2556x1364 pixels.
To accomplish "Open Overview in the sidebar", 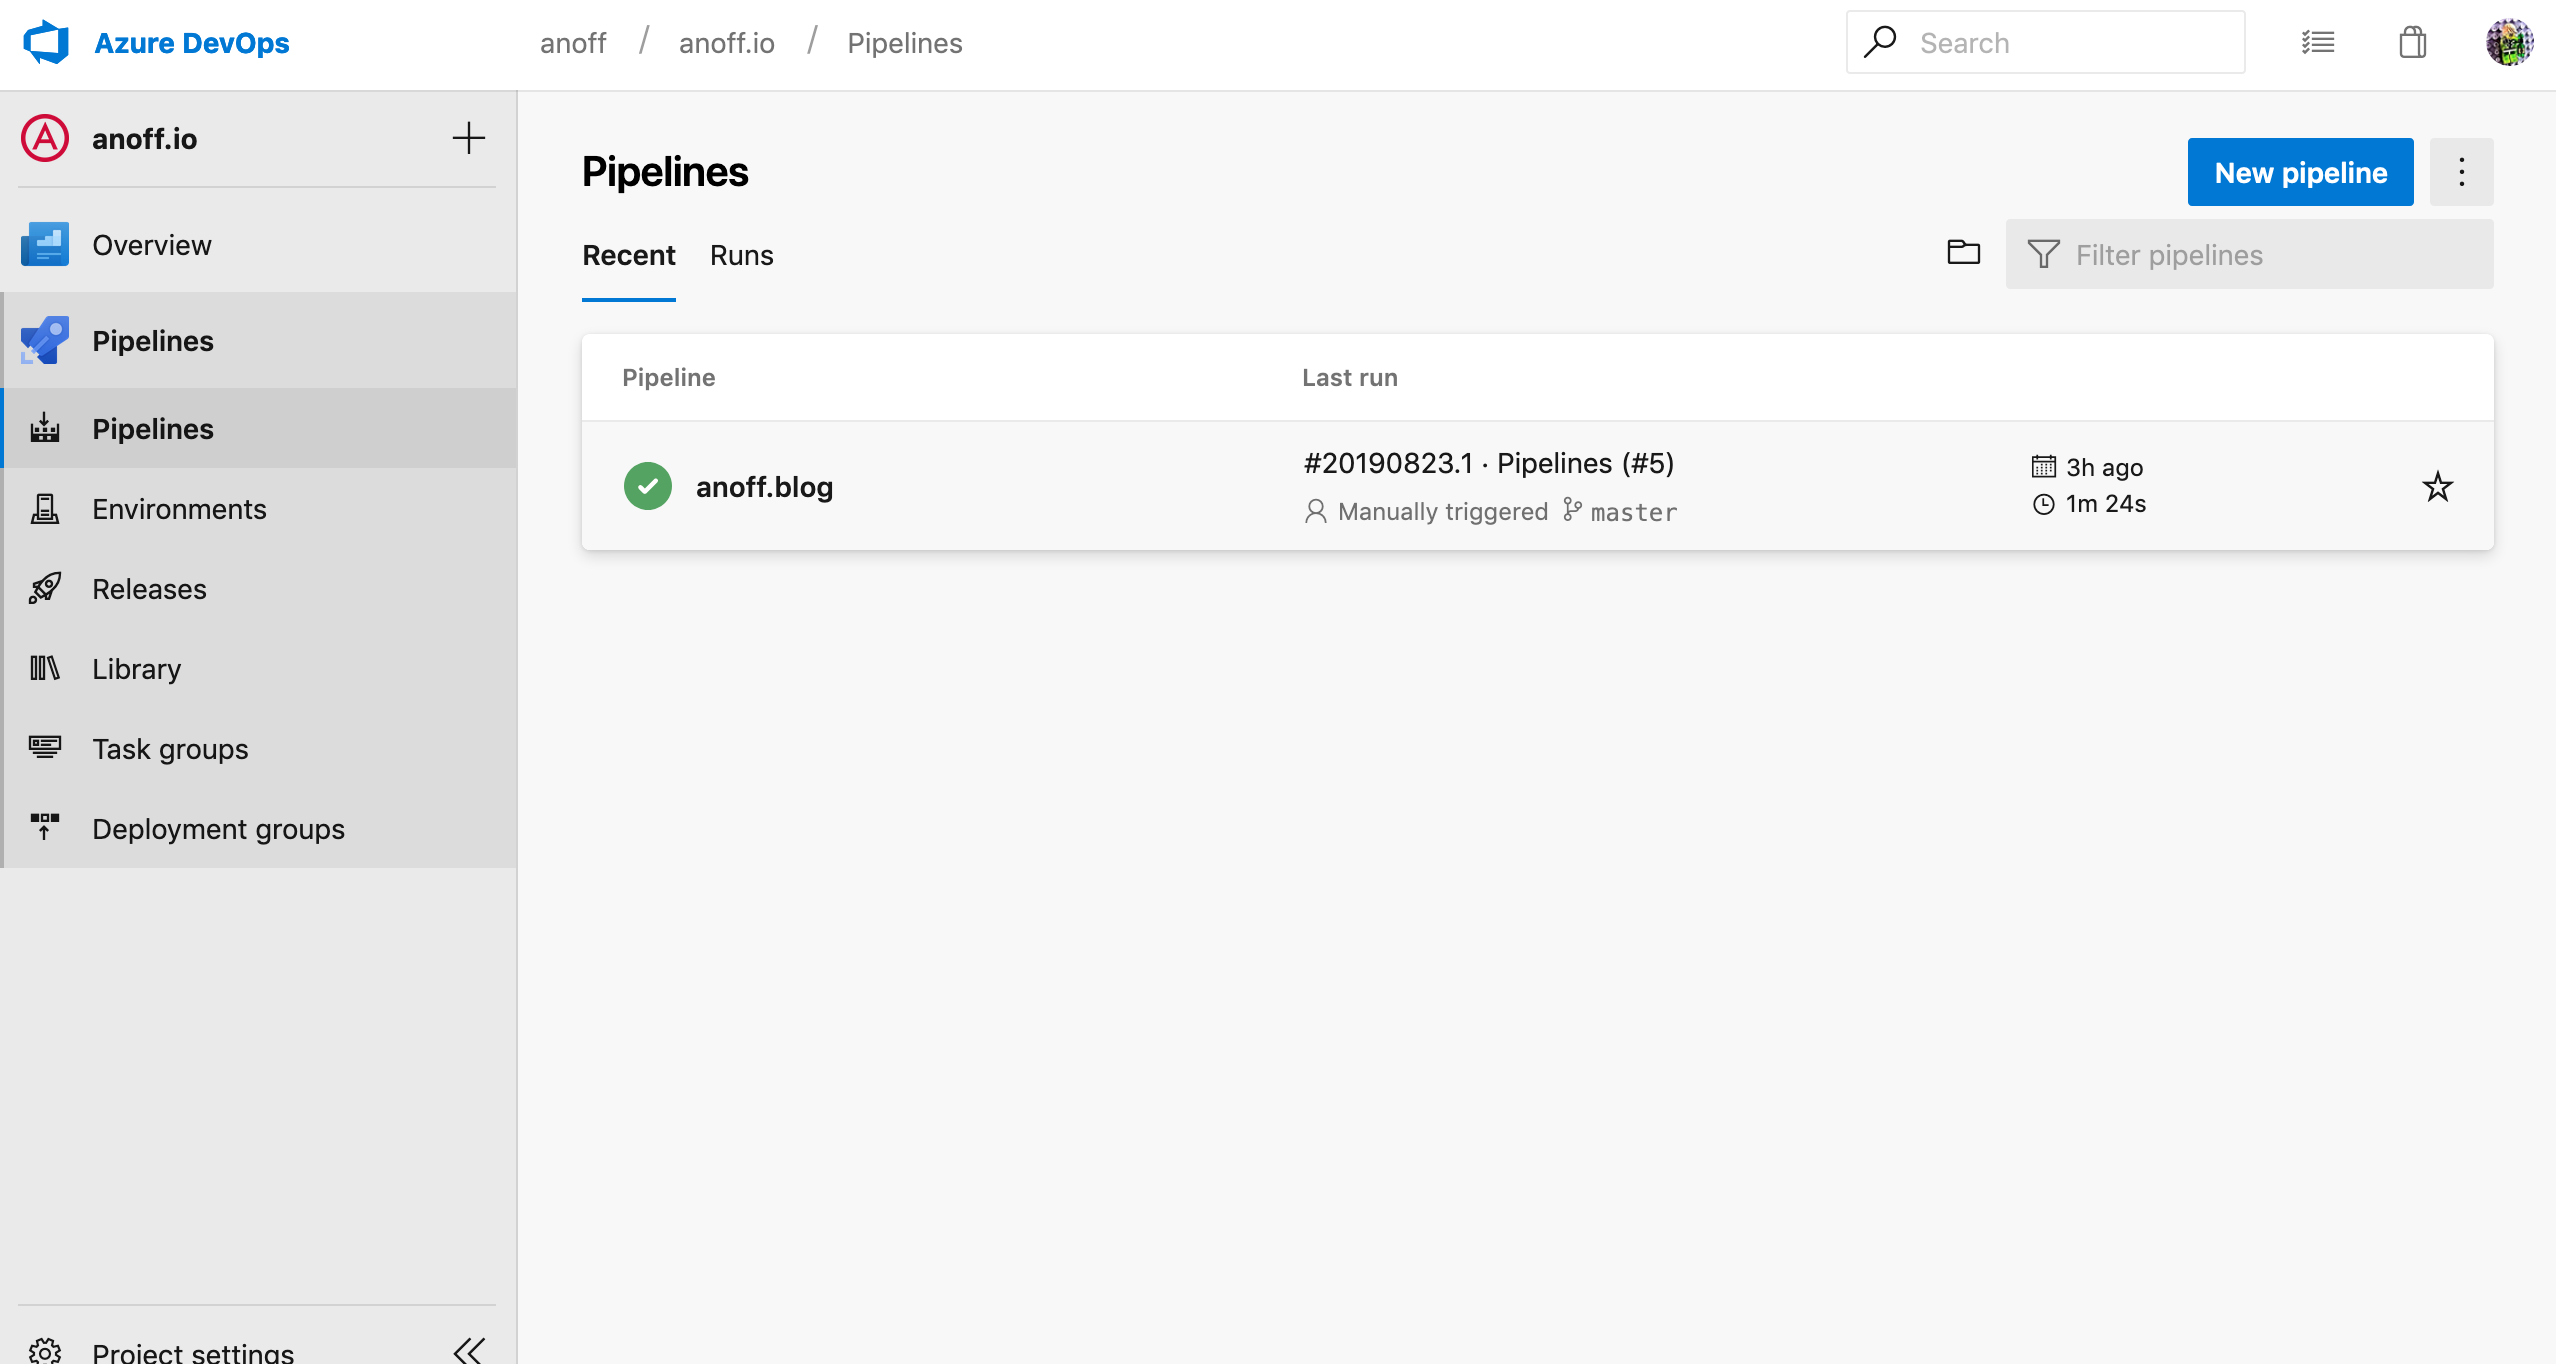I will point(258,245).
